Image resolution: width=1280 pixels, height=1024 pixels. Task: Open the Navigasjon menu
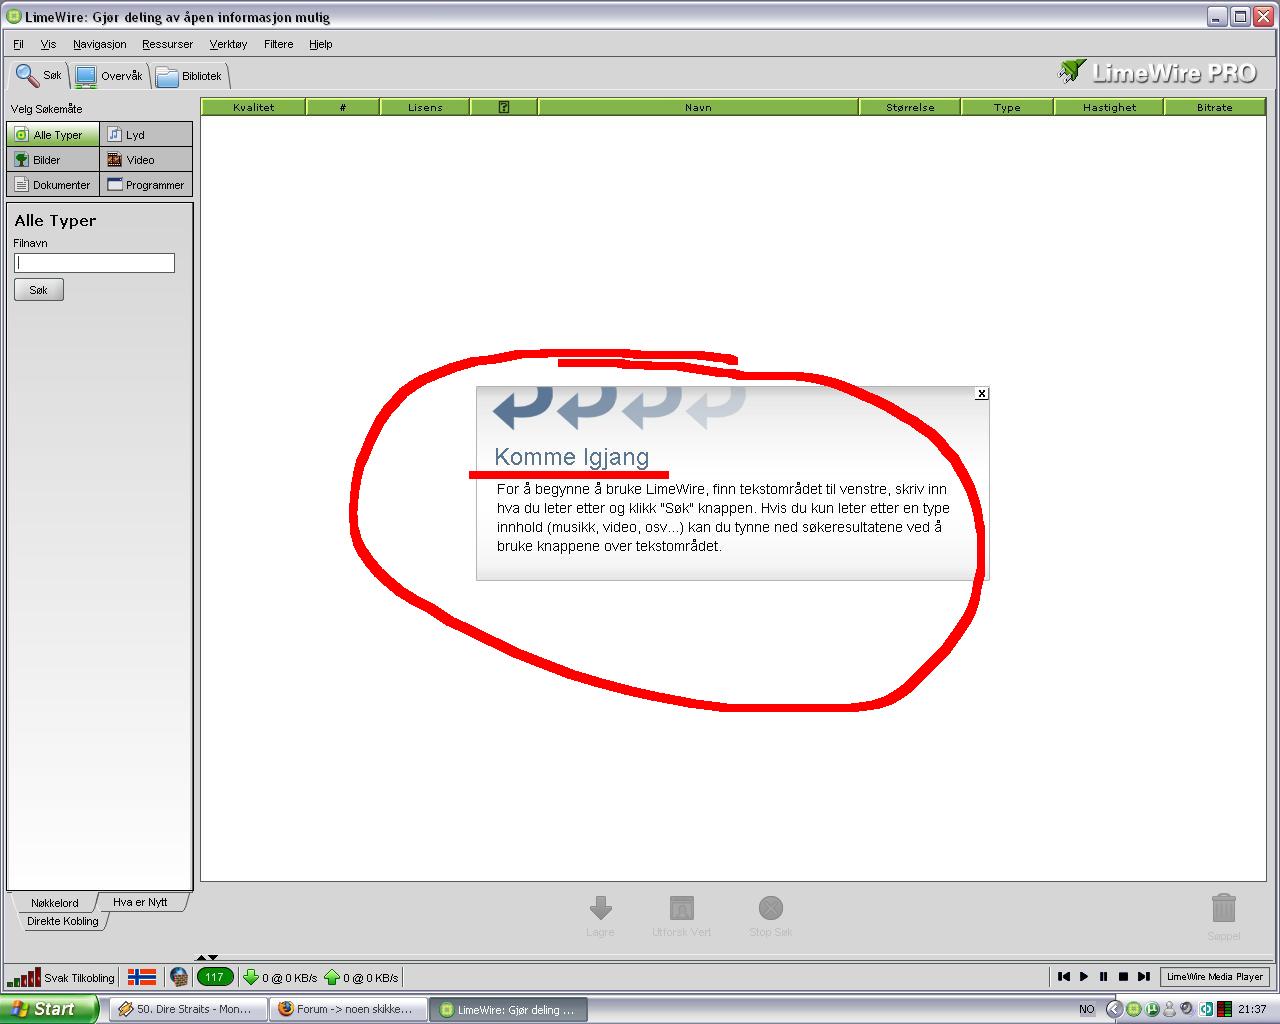pyautogui.click(x=99, y=44)
